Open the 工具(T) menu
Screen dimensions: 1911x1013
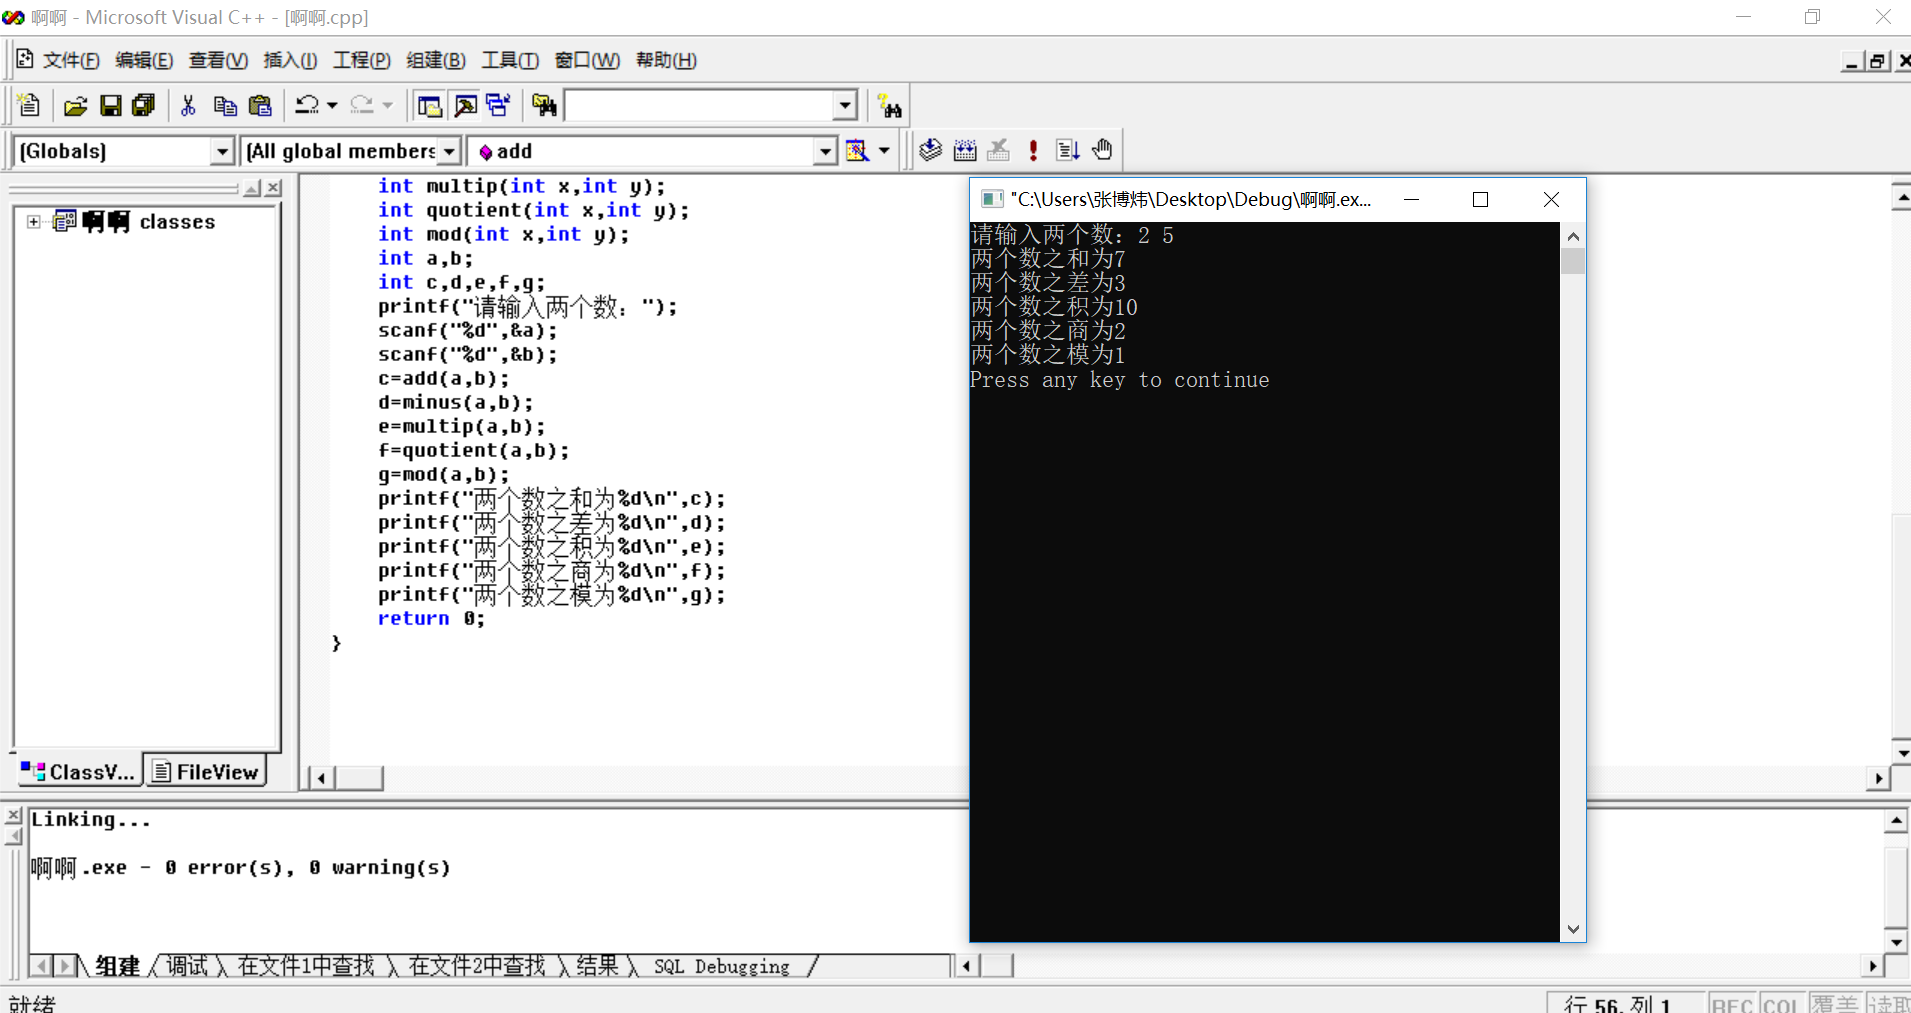click(x=509, y=61)
